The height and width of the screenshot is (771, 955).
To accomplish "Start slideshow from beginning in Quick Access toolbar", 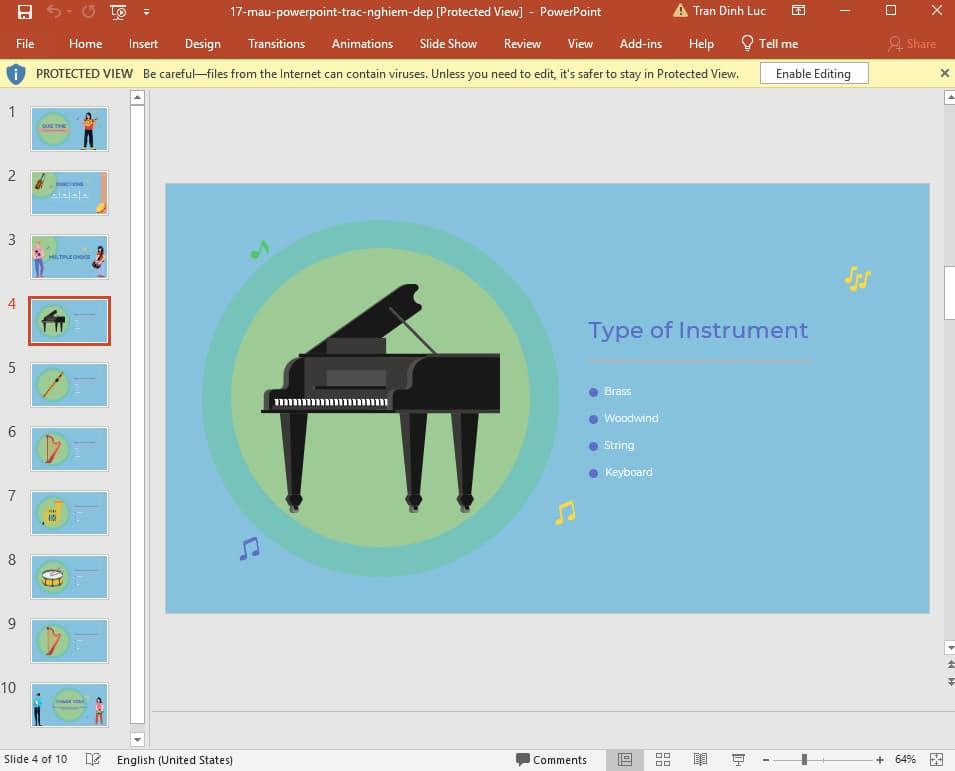I will pos(116,11).
